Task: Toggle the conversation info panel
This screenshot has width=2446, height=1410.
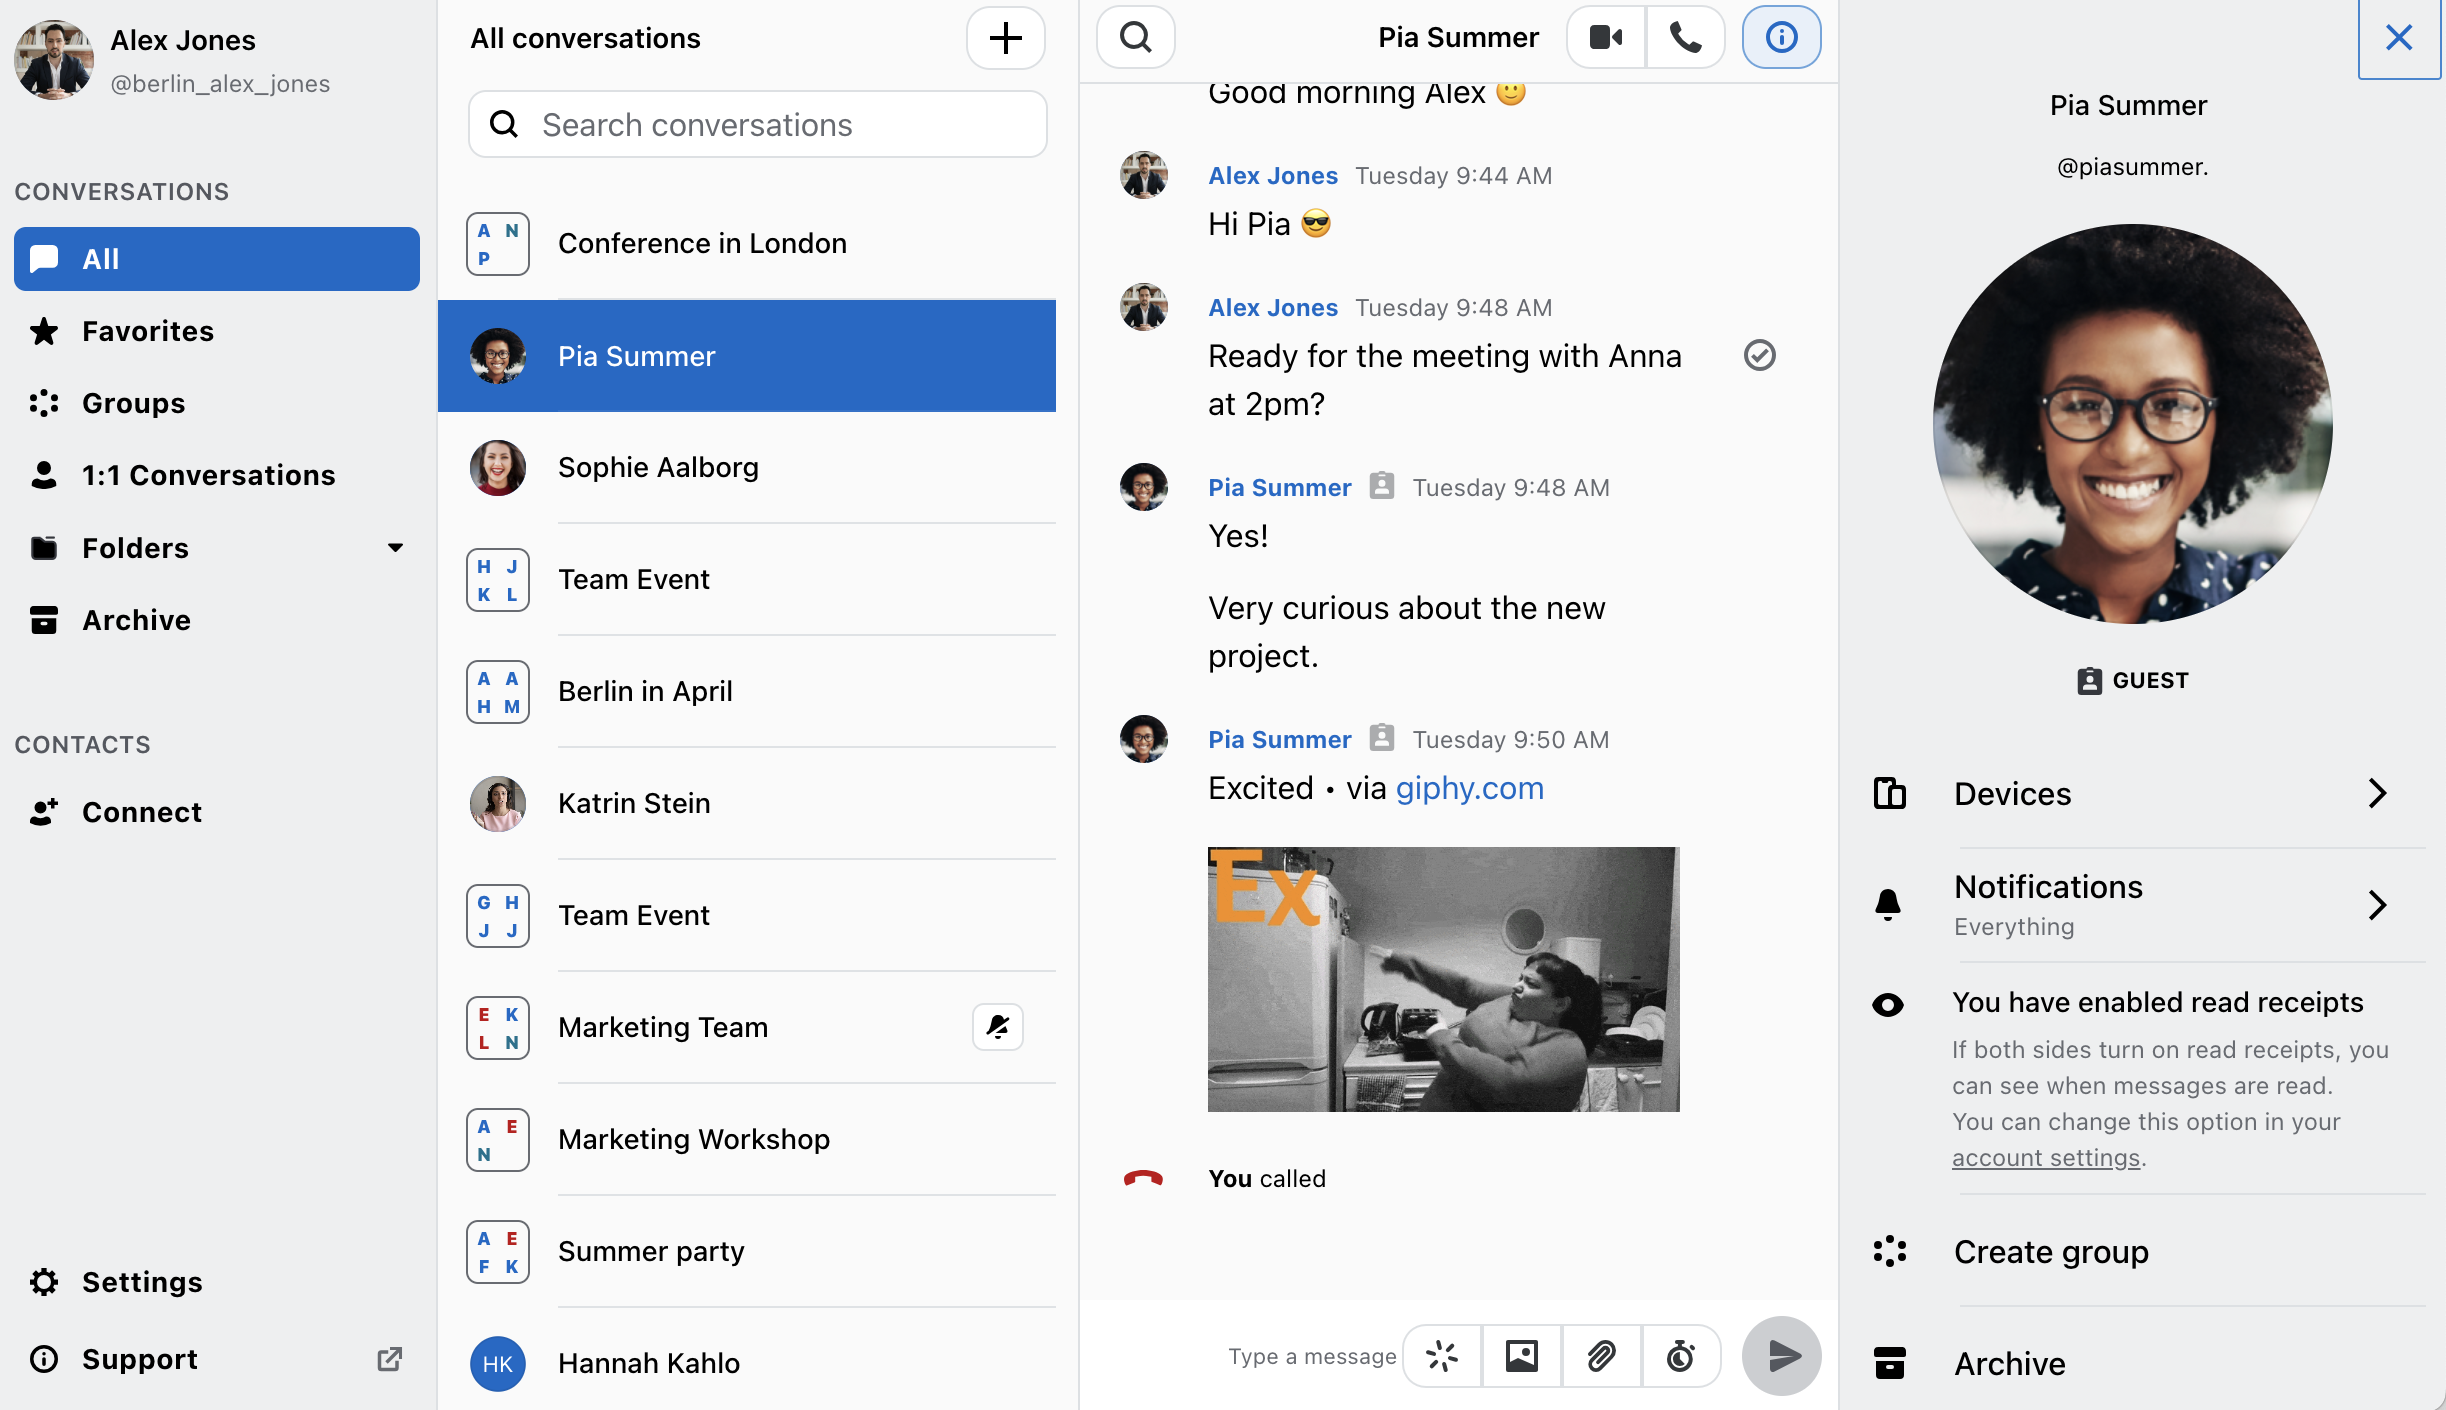Action: click(x=1781, y=38)
